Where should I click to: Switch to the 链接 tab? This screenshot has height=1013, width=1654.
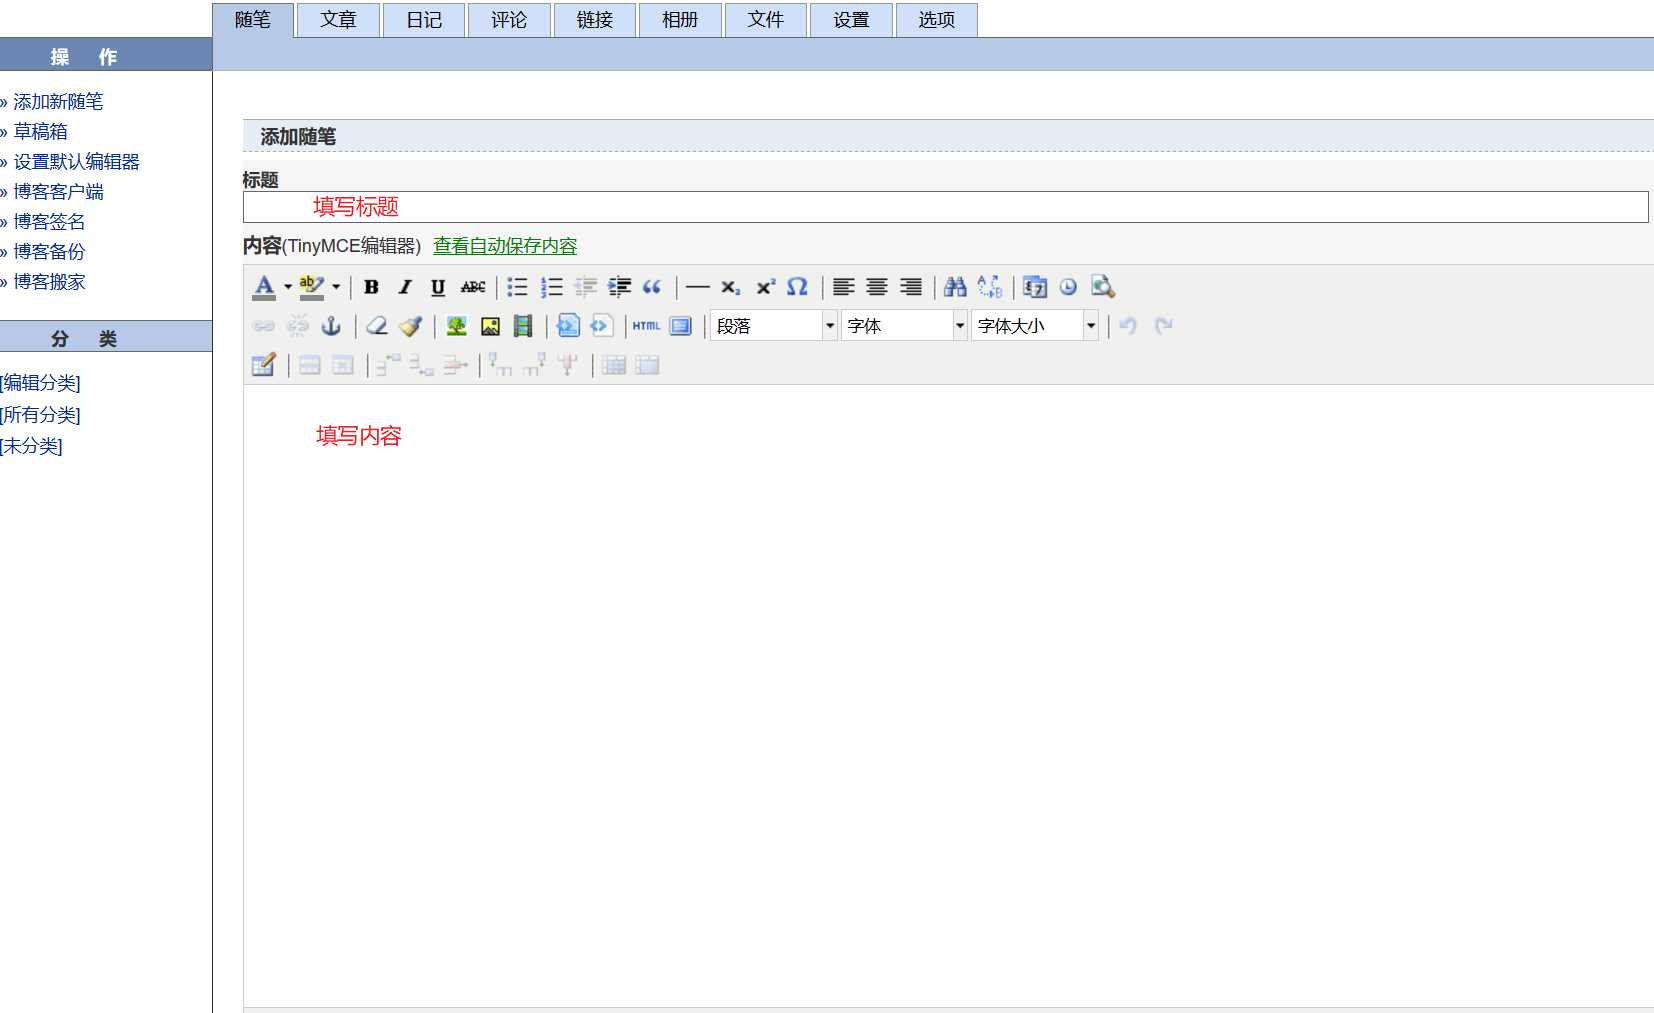(595, 20)
